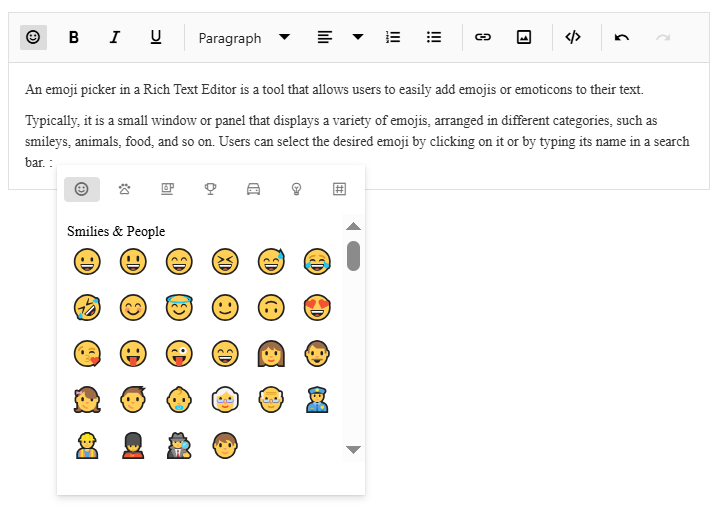Expand the alignment options arrow
Screen dimensions: 720x508
click(x=358, y=37)
